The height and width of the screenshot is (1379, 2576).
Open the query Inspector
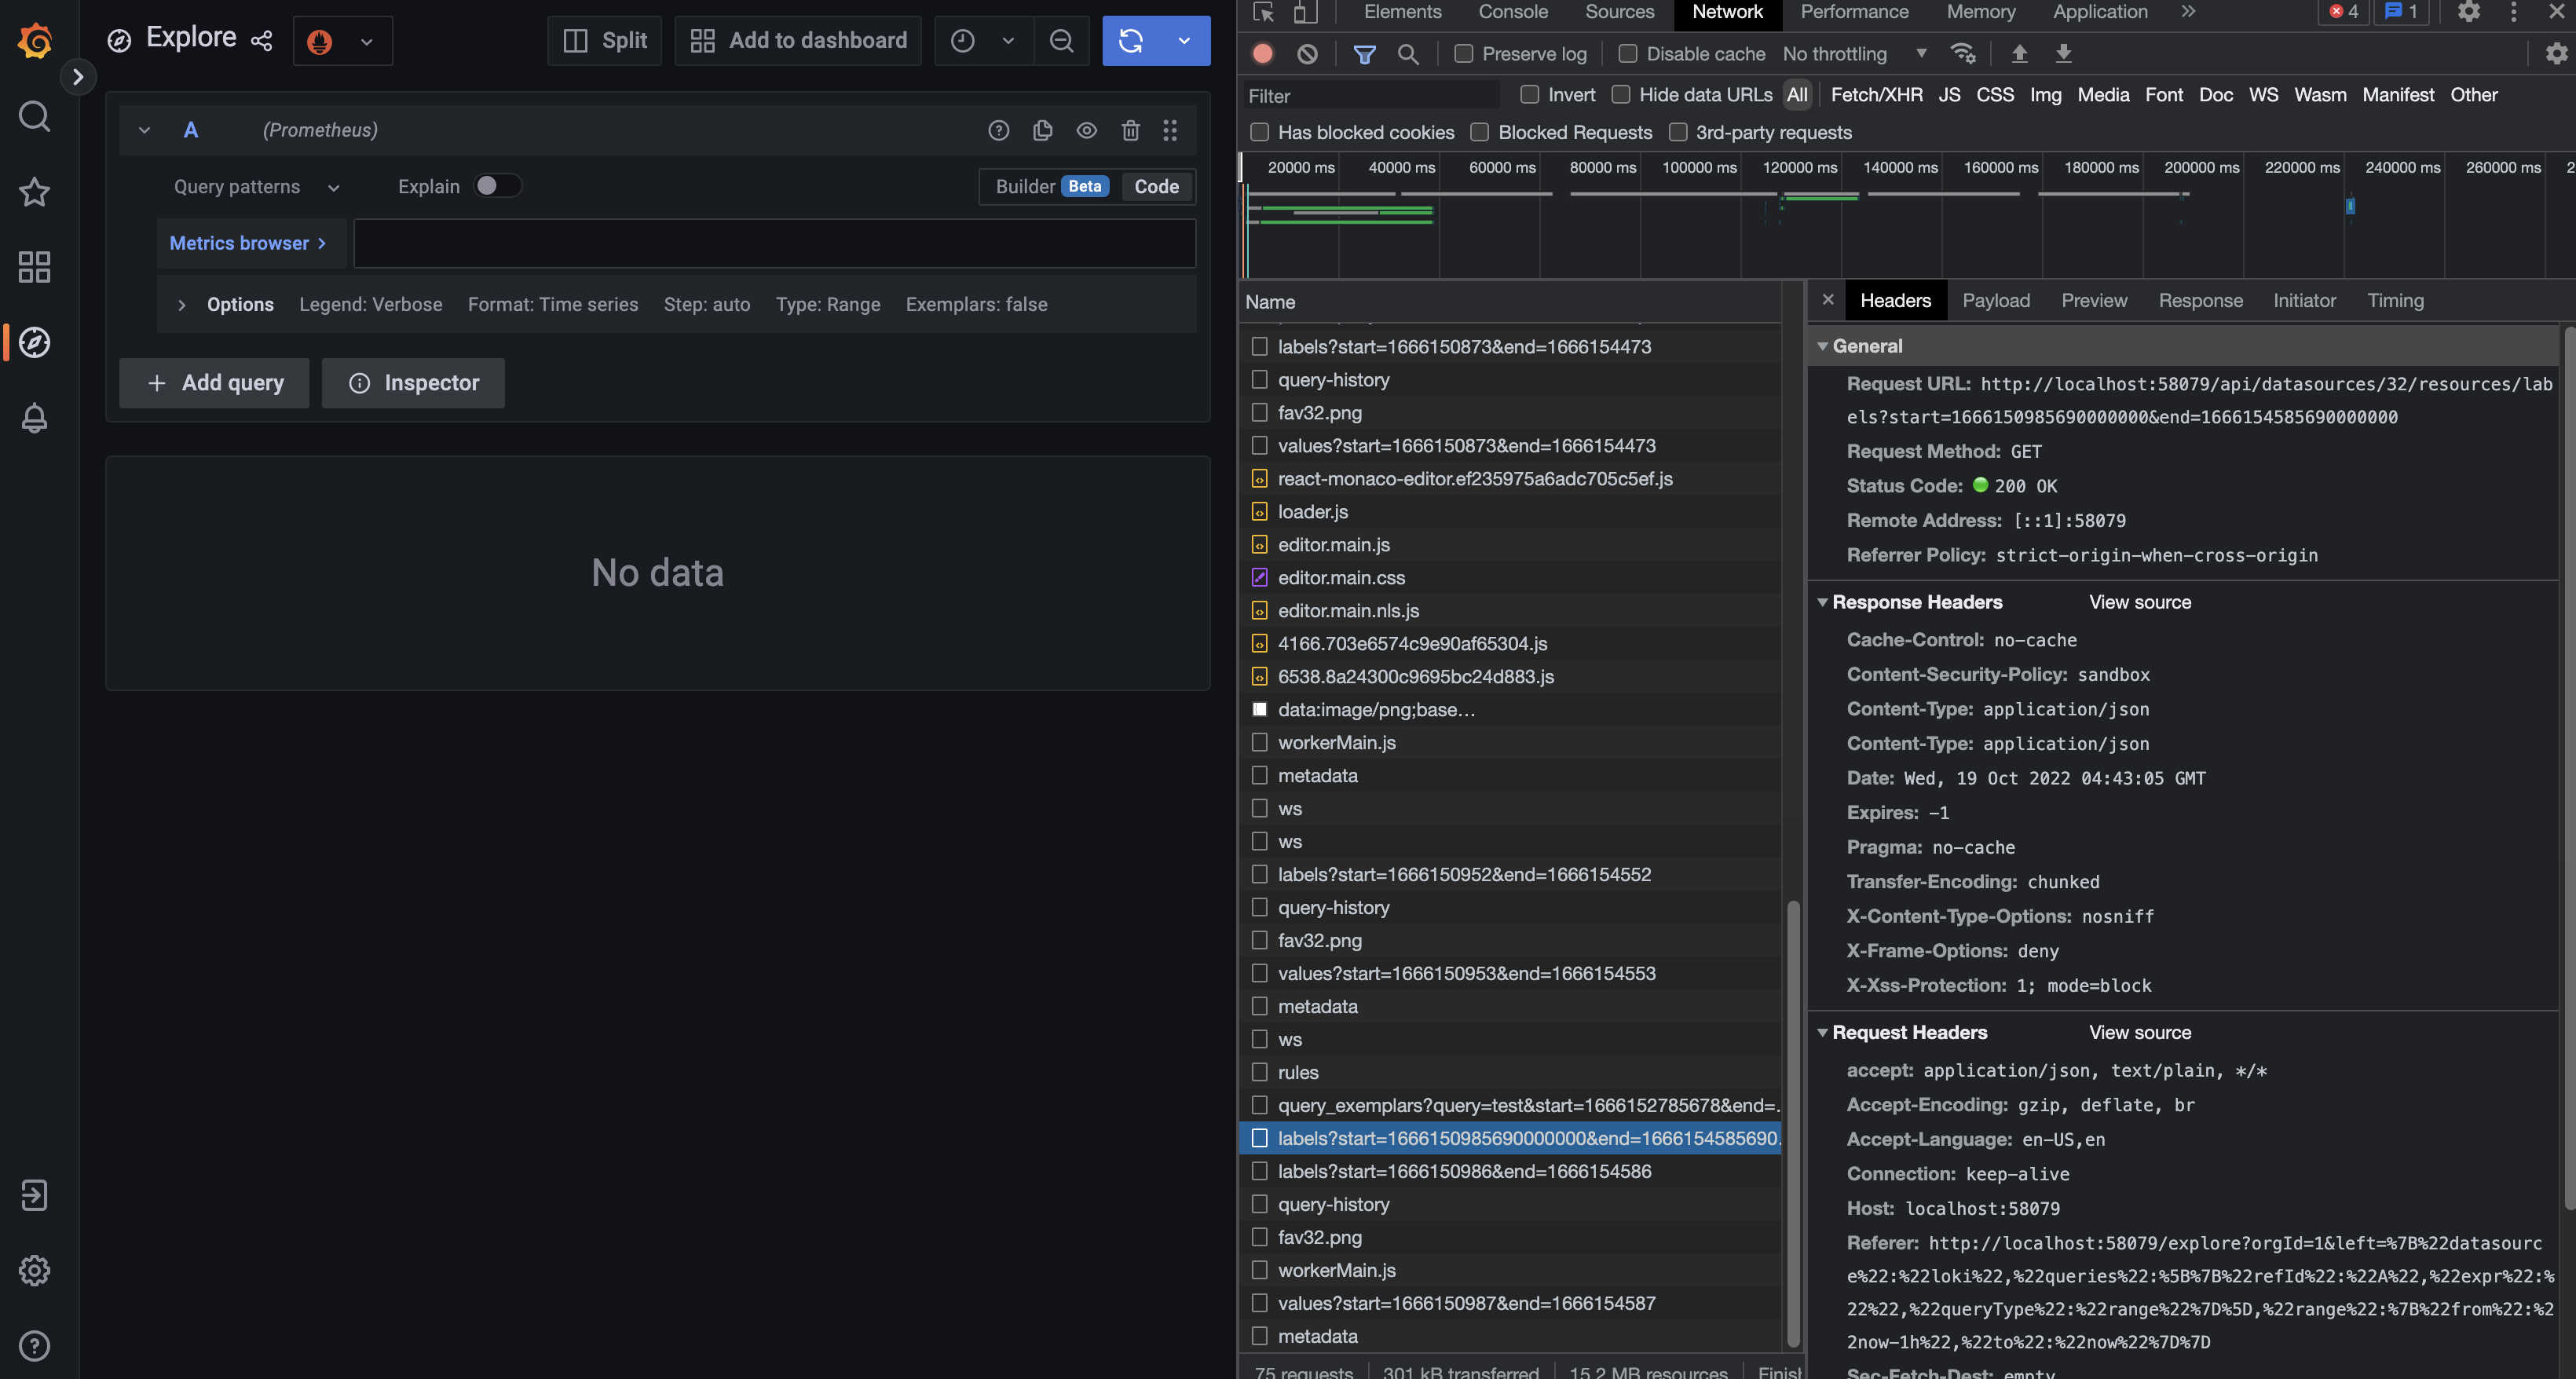413,383
